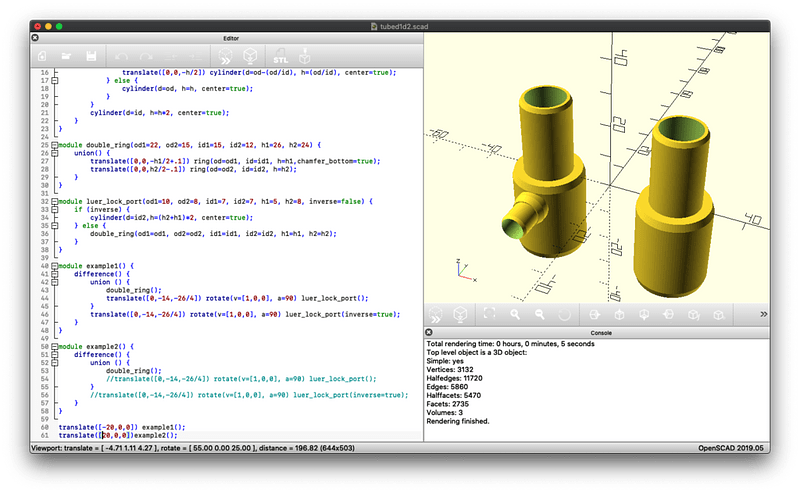Click the line 'cylinder(d=id, h=h*2, center=true);'

click(x=160, y=113)
